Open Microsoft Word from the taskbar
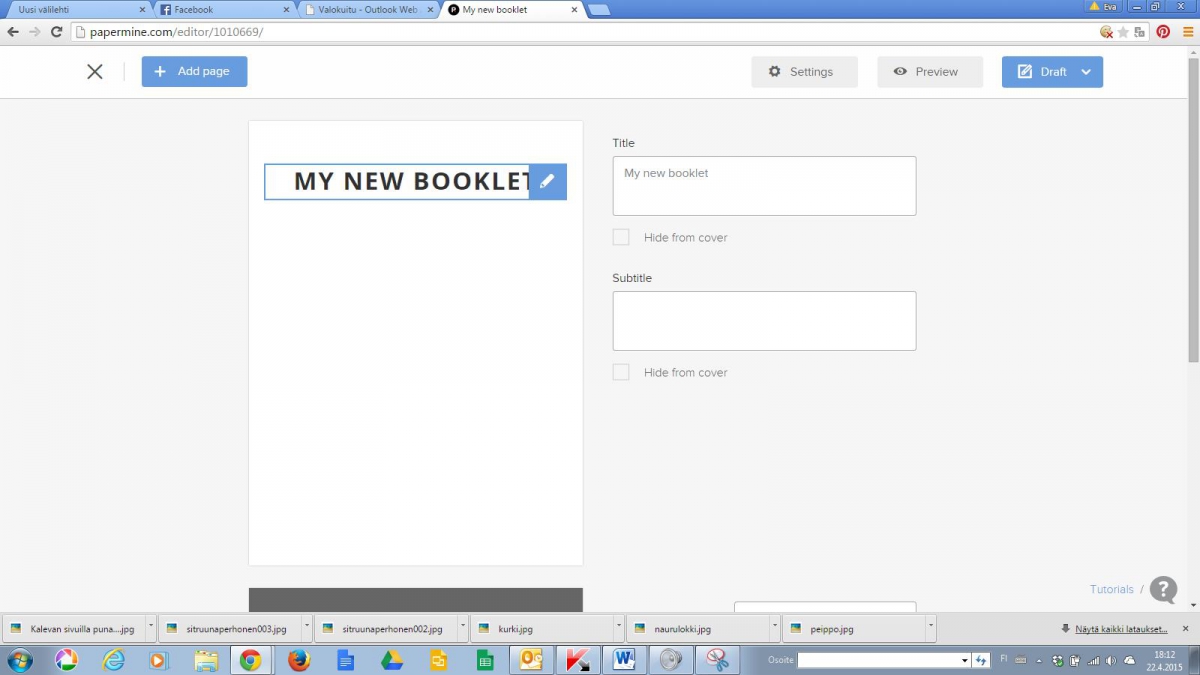The image size is (1200, 675). (x=626, y=660)
